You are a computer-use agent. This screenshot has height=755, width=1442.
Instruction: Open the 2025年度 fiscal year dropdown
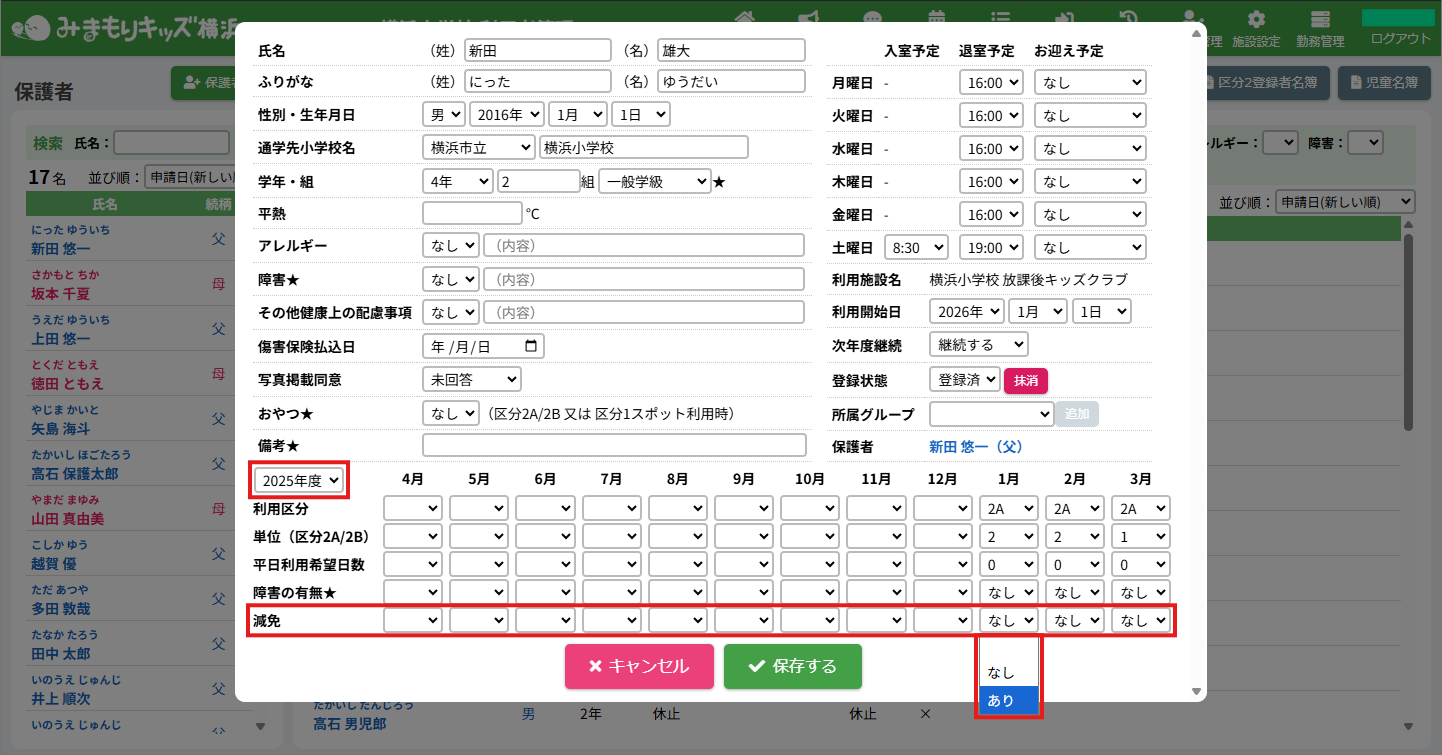point(300,480)
